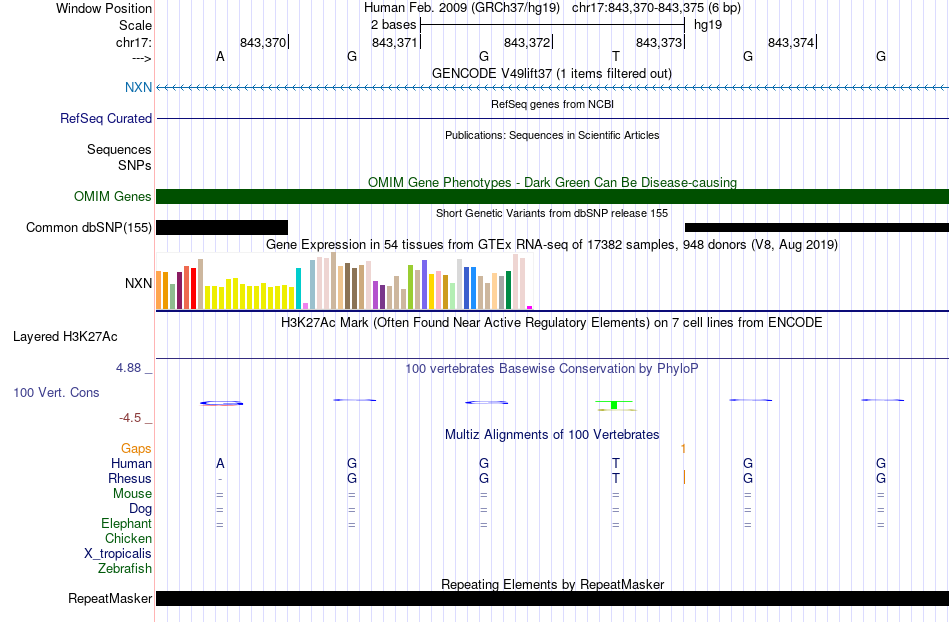Click the Scale label on the left
950x622 pixels.
(x=135, y=25)
